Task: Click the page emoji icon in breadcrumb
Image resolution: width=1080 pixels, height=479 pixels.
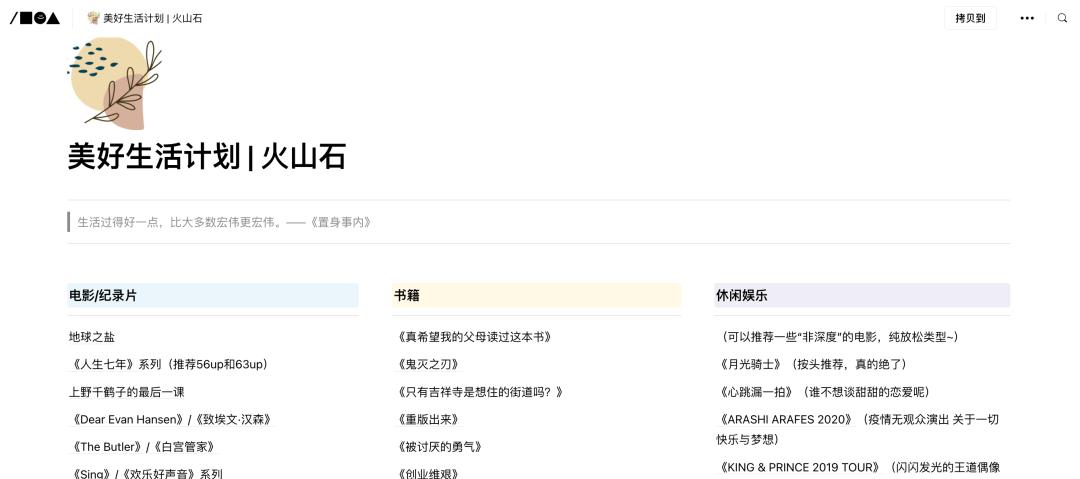Action: click(94, 18)
